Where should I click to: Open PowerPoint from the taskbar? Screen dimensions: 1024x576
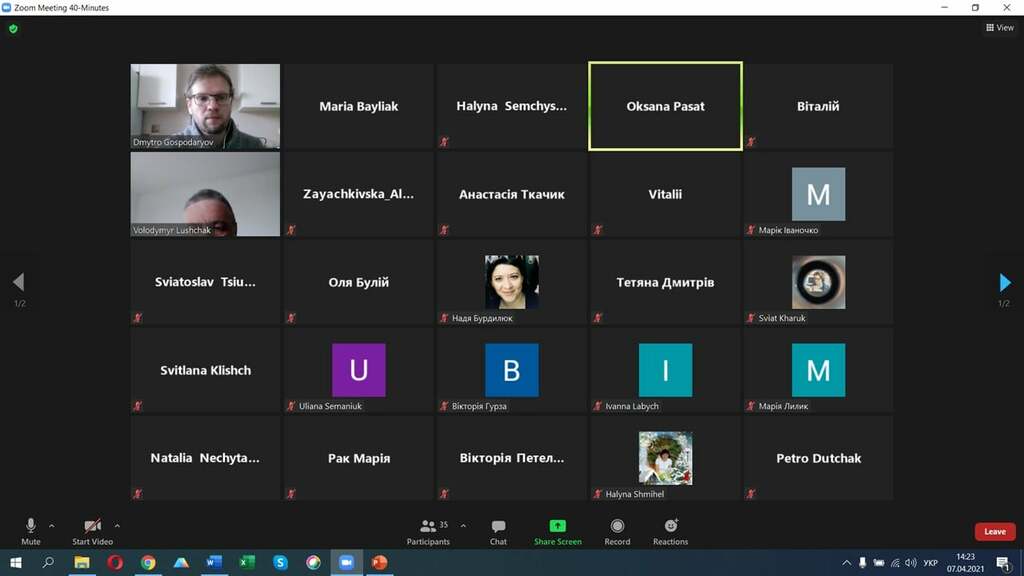click(x=379, y=562)
